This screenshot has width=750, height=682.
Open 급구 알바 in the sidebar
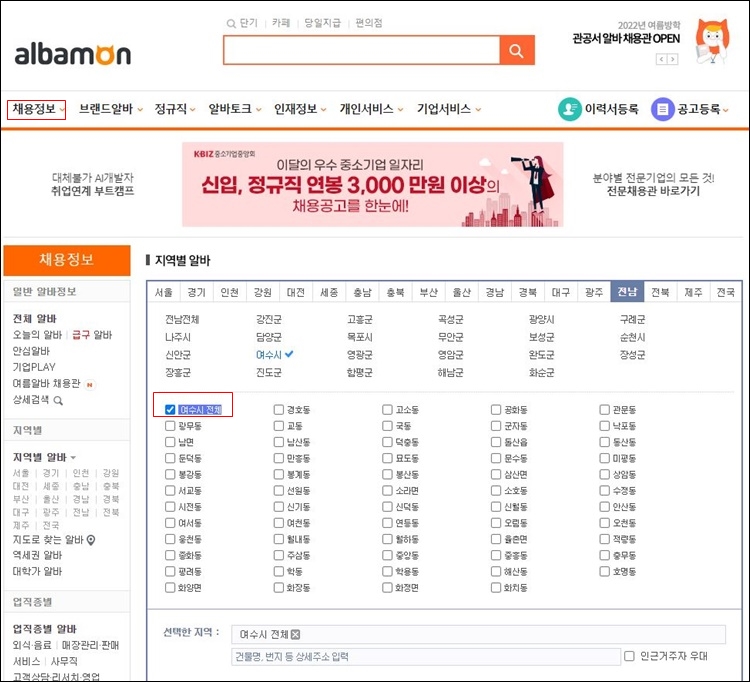(92, 334)
